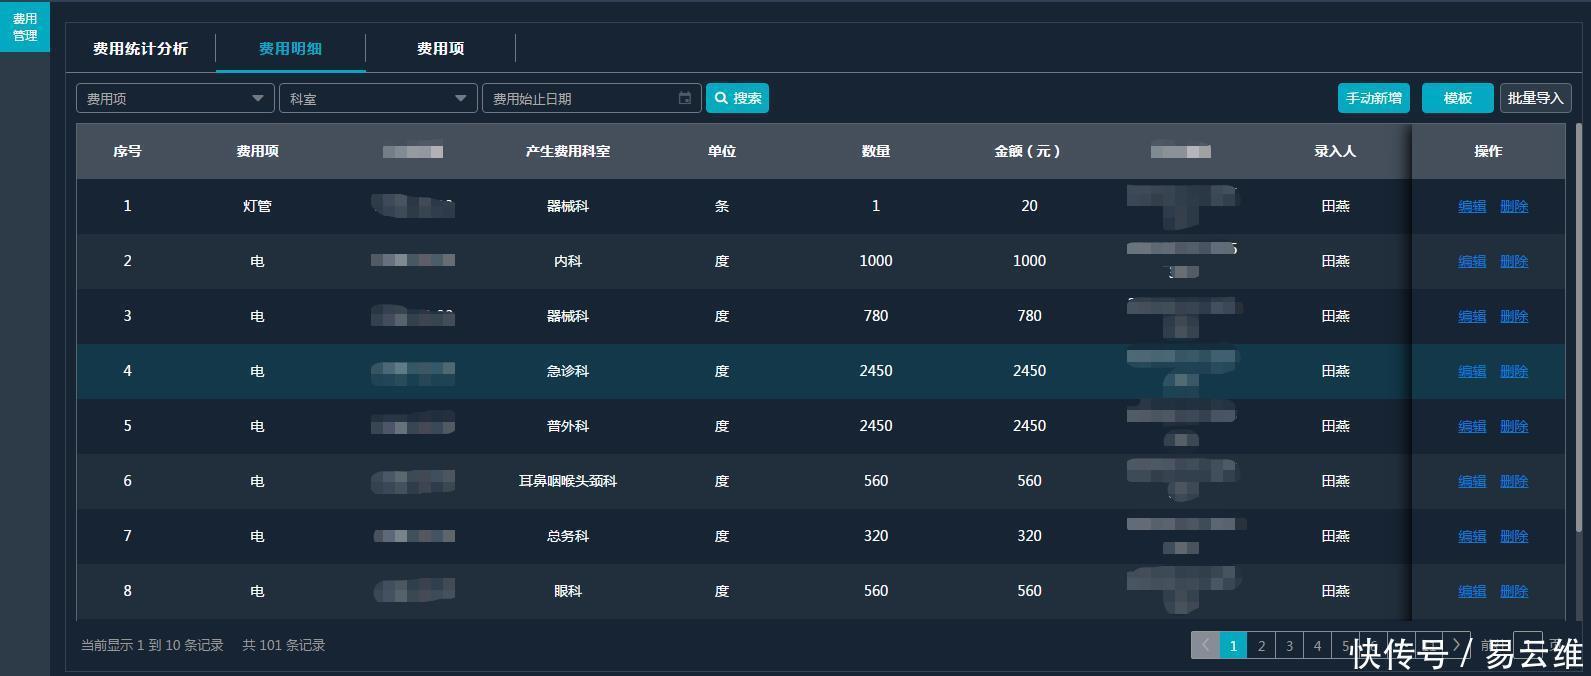
Task: Select 耳鼻咽喉头颈科 department cell
Action: pyautogui.click(x=568, y=481)
